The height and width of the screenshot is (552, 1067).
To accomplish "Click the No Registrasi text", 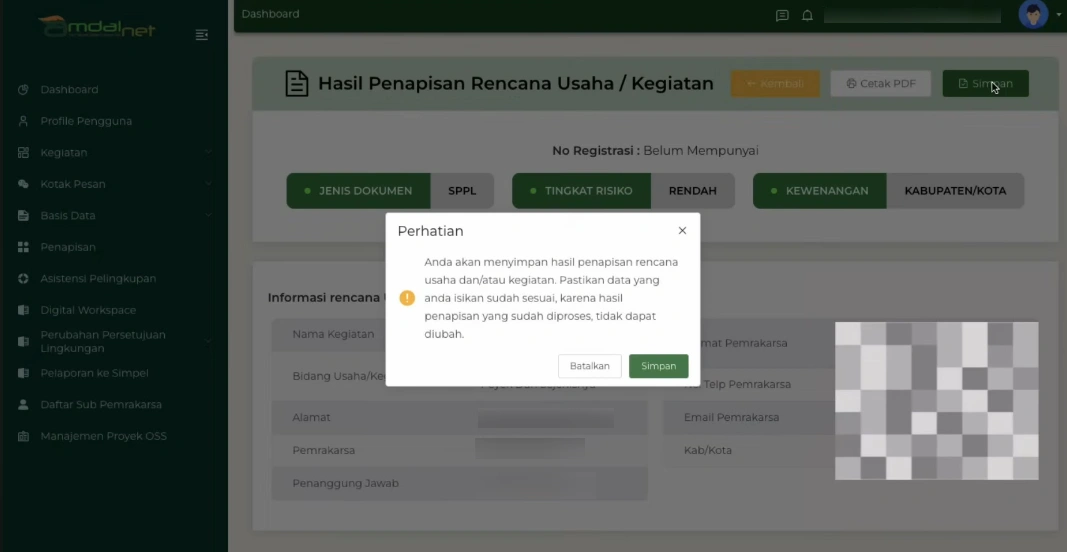I will click(x=655, y=150).
